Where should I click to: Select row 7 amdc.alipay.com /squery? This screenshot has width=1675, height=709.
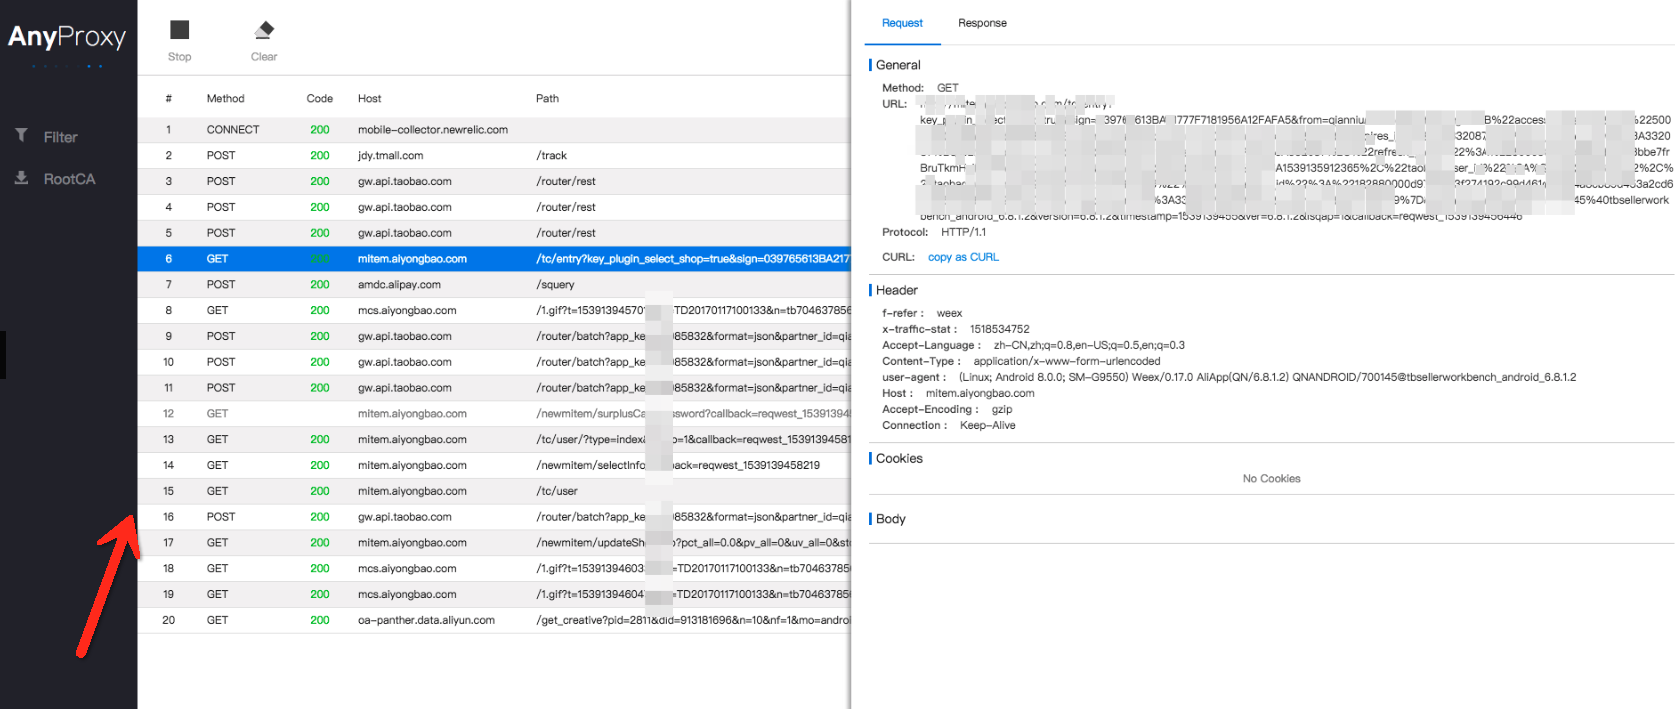coord(494,285)
